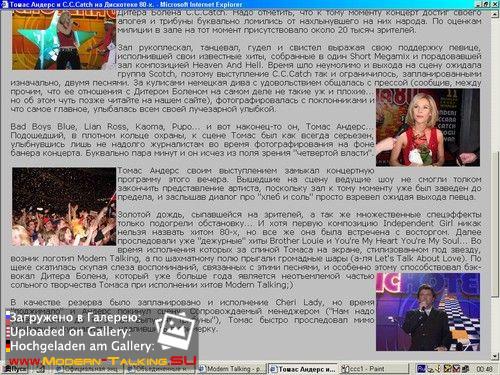
Task: Minimize the Internet Explorer window
Action: coord(479,4)
